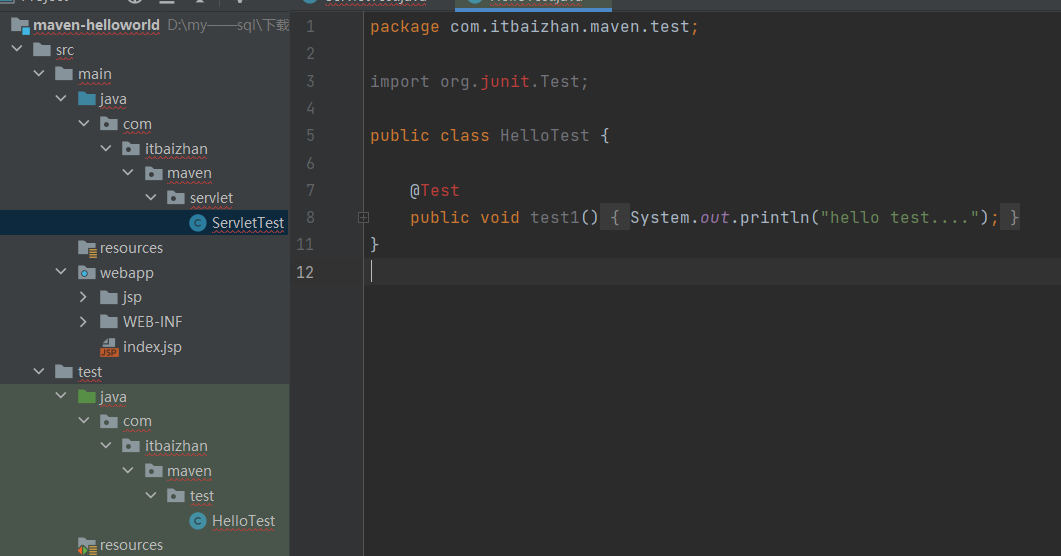Click the HelloTest class name in editor
This screenshot has height=556, width=1061.
tap(545, 136)
